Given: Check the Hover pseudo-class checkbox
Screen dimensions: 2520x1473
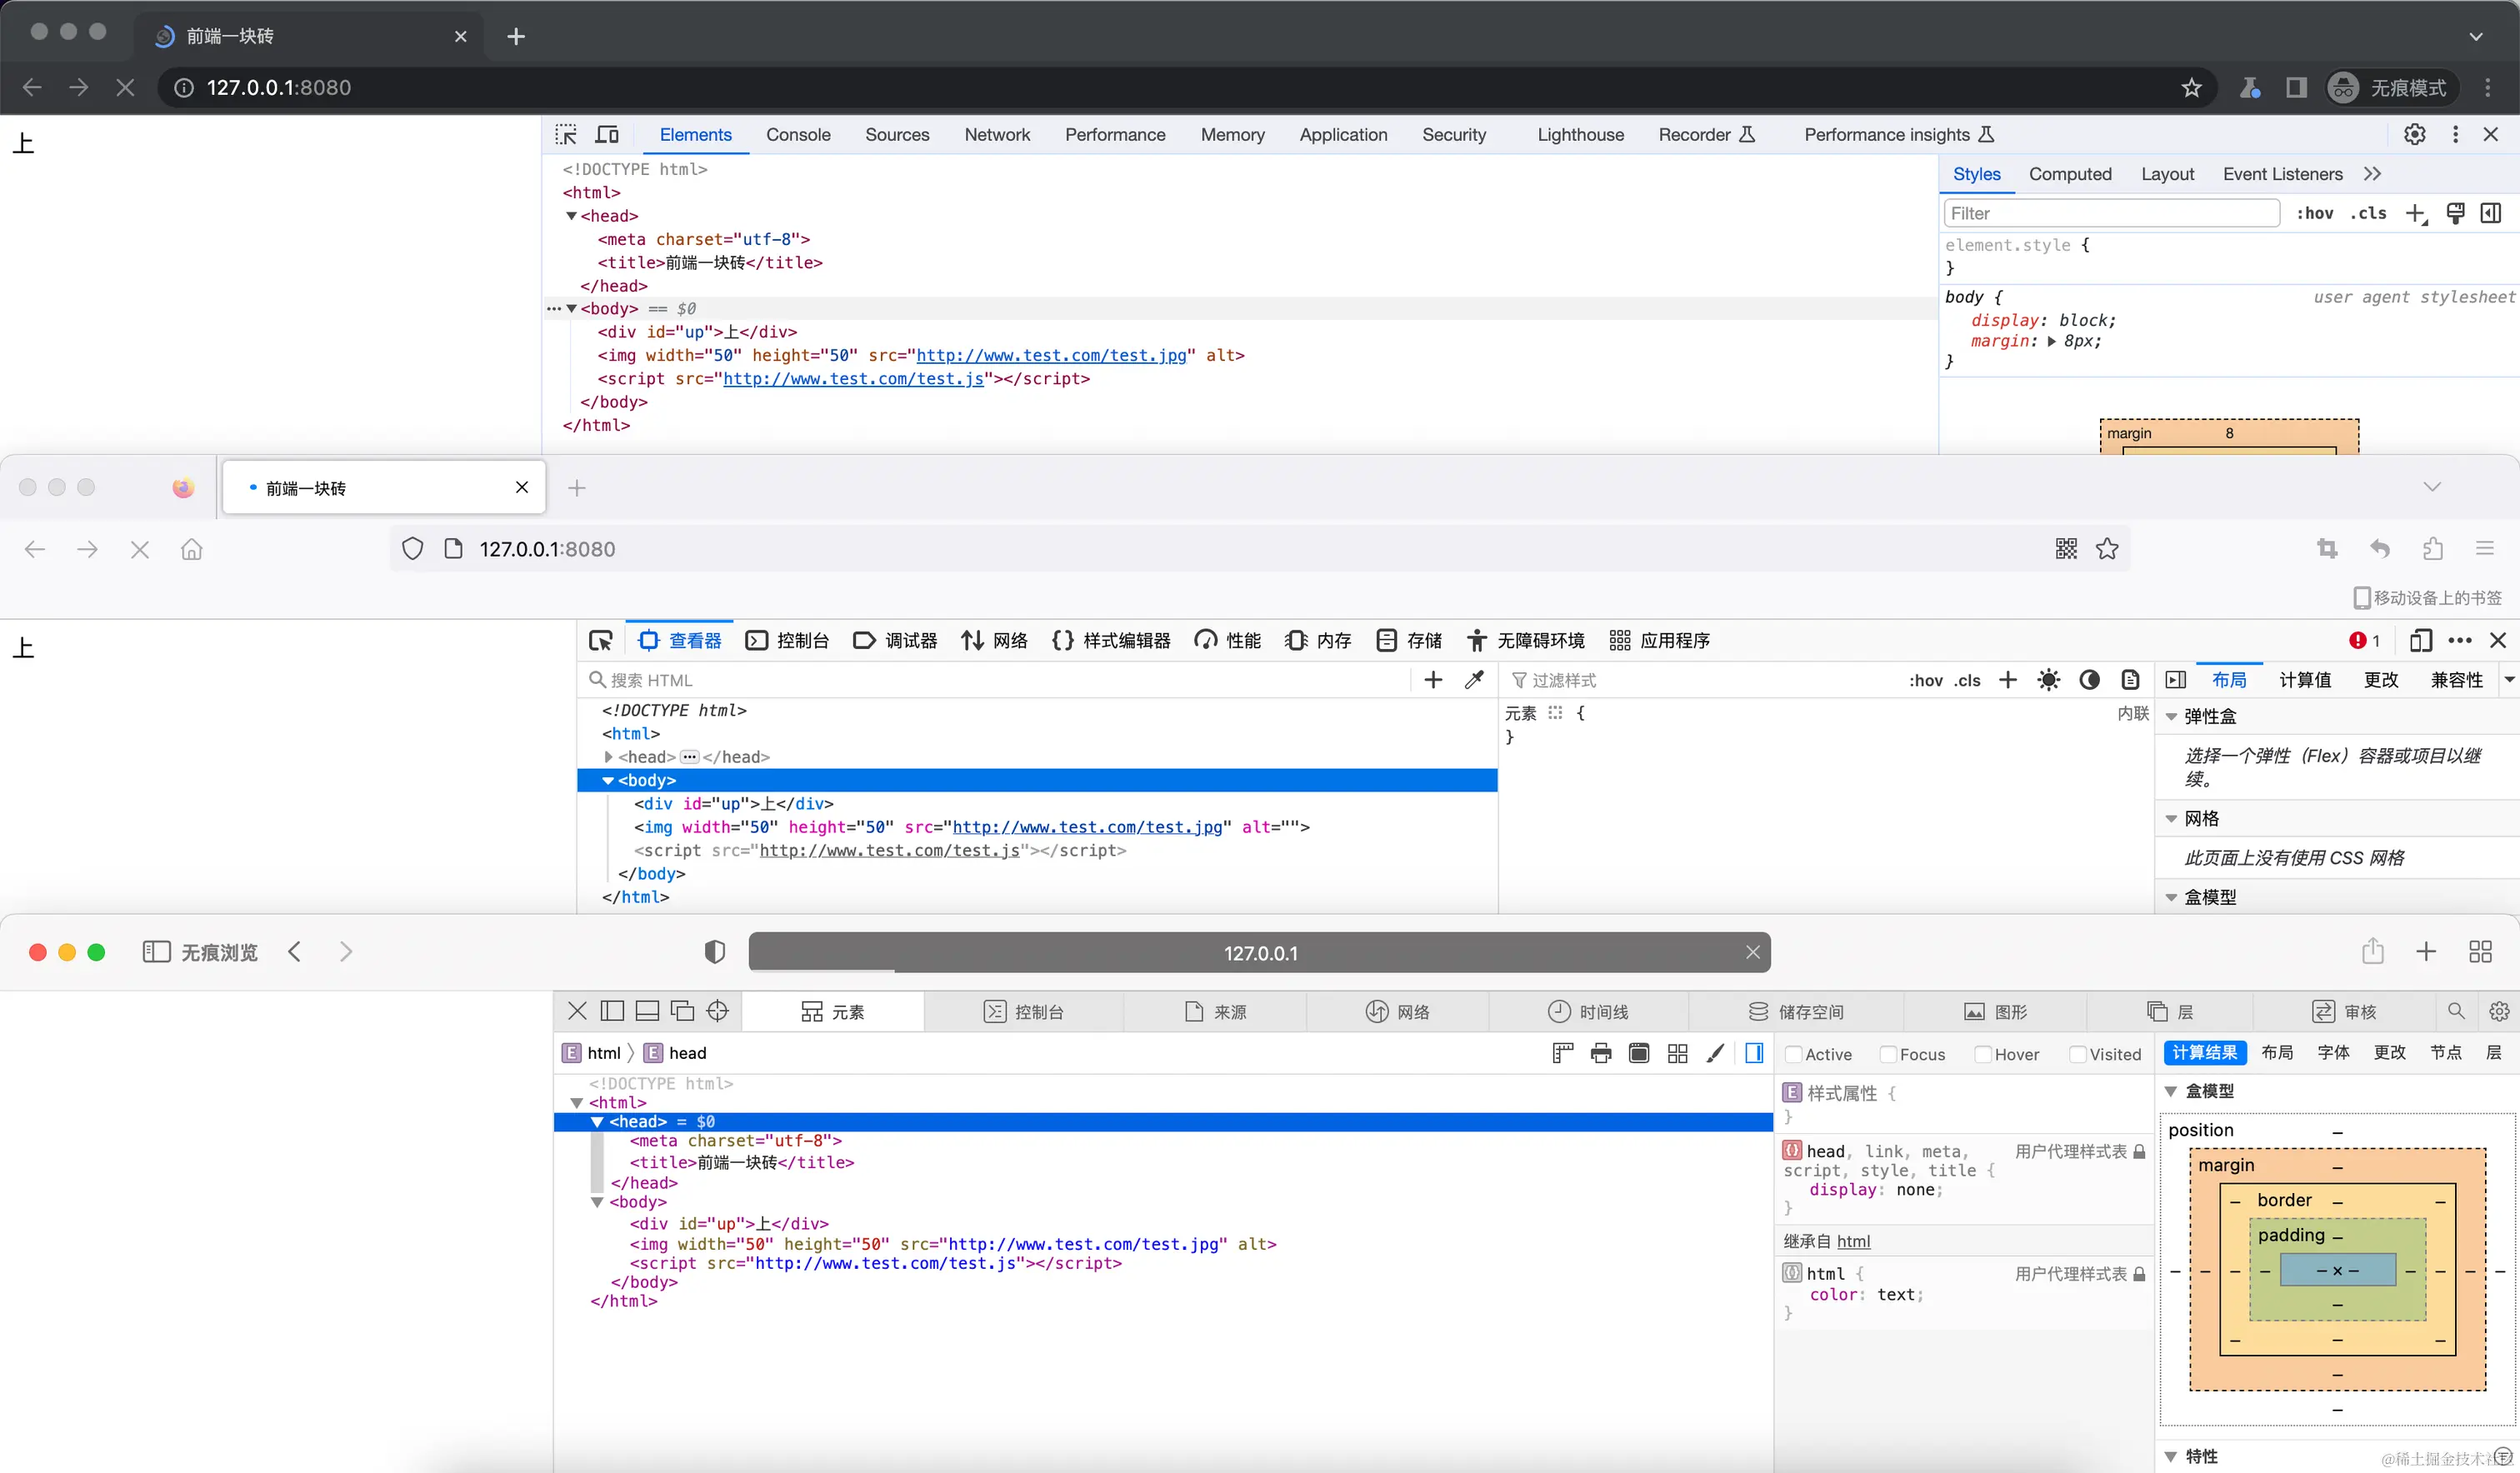Looking at the screenshot, I should click(x=1983, y=1054).
